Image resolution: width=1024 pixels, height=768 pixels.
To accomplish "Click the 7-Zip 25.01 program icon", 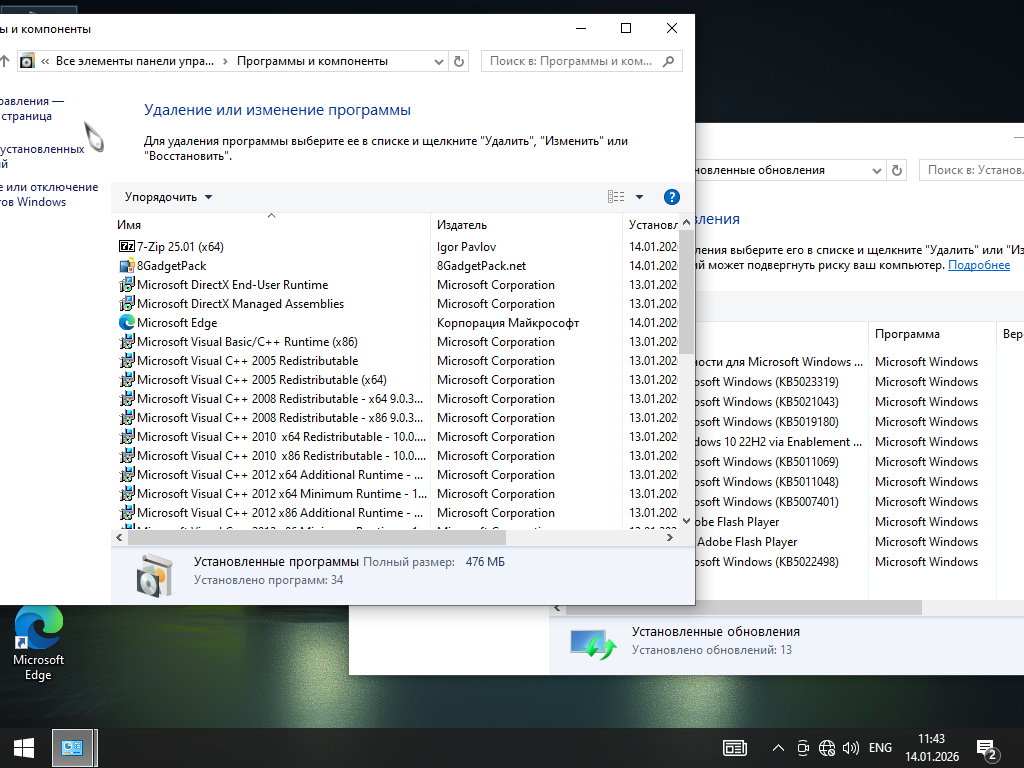I will [x=127, y=246].
